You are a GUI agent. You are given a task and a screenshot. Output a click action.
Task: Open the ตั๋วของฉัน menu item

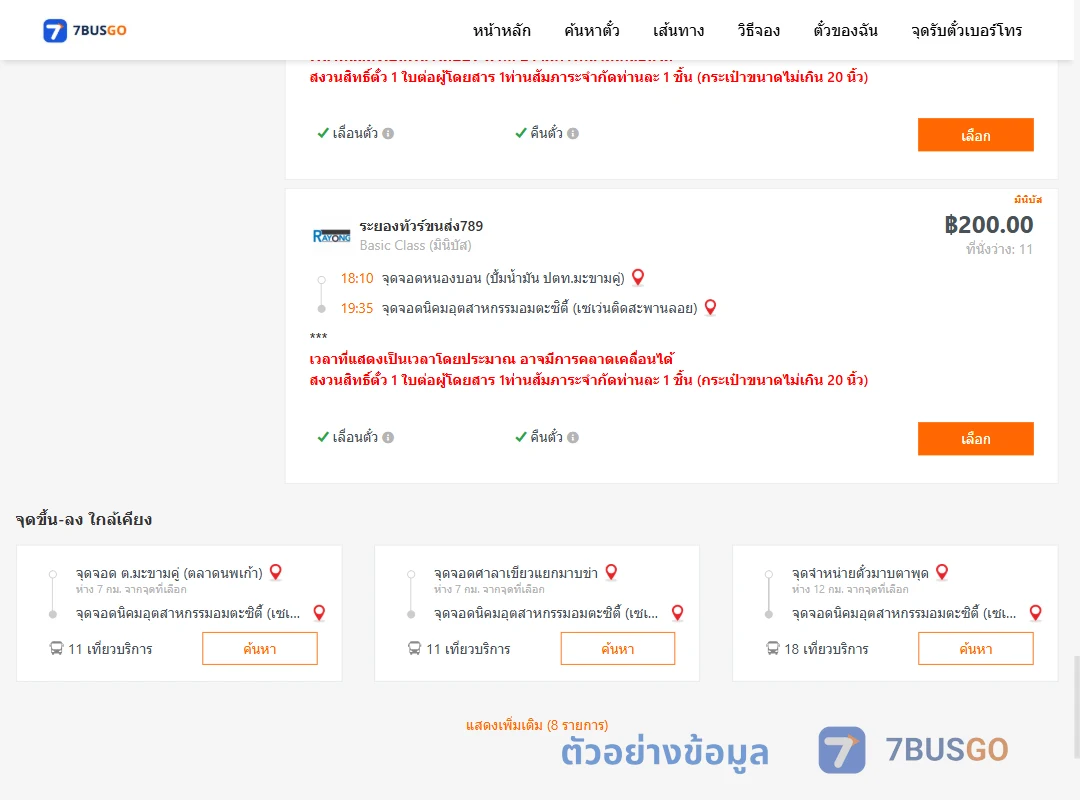point(845,30)
